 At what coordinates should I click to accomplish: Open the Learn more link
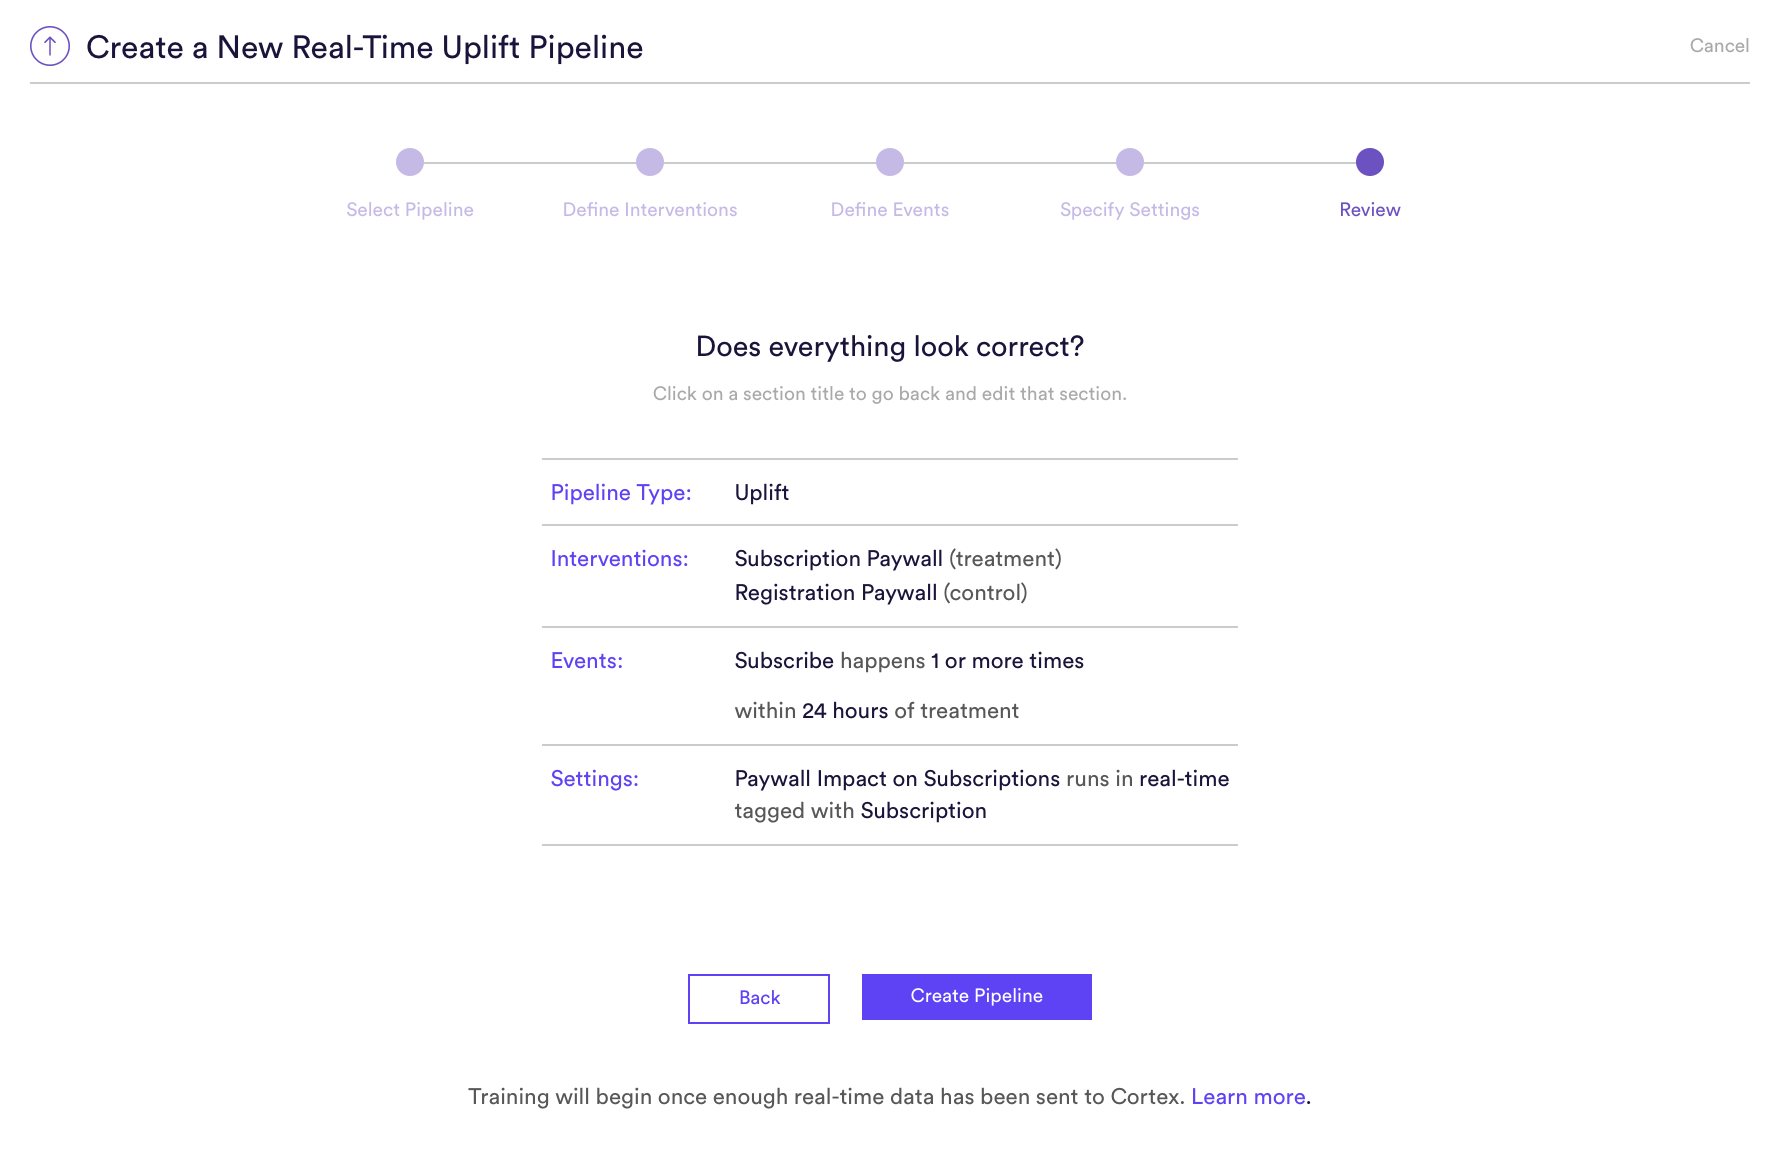1248,1097
